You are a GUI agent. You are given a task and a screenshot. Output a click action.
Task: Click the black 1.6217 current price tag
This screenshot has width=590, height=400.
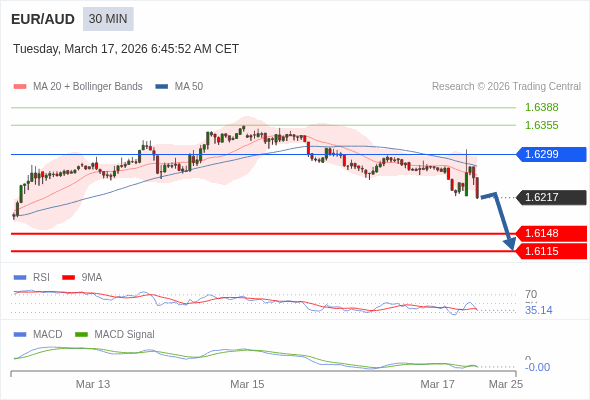coord(551,197)
